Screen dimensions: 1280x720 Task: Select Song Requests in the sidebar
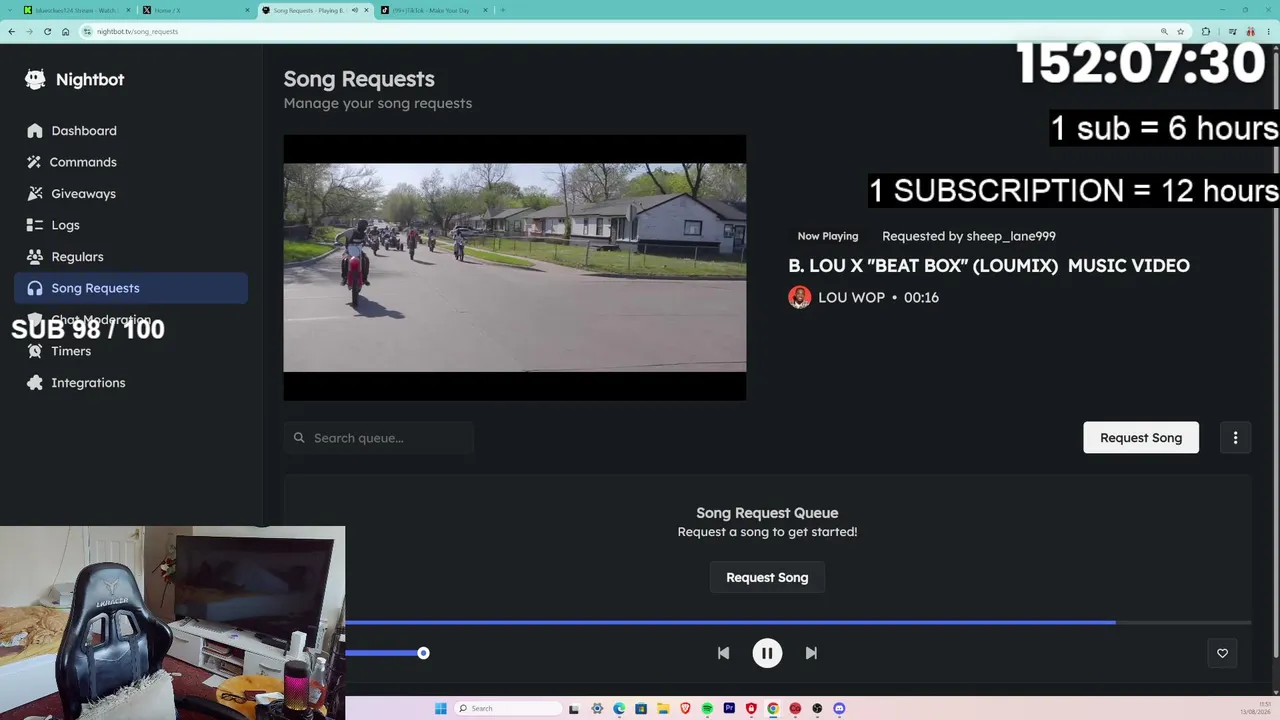pyautogui.click(x=131, y=288)
